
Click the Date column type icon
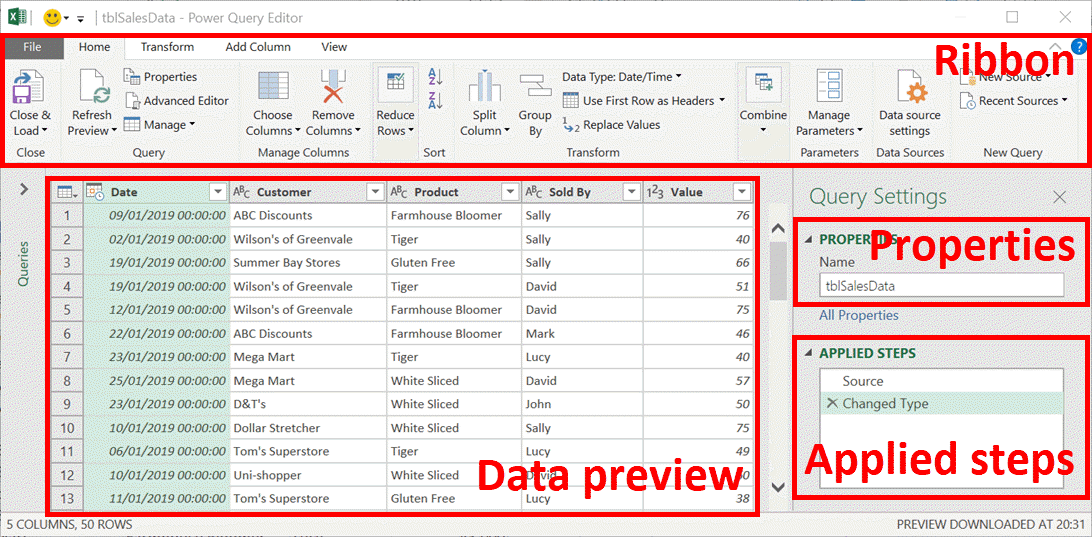coord(95,192)
